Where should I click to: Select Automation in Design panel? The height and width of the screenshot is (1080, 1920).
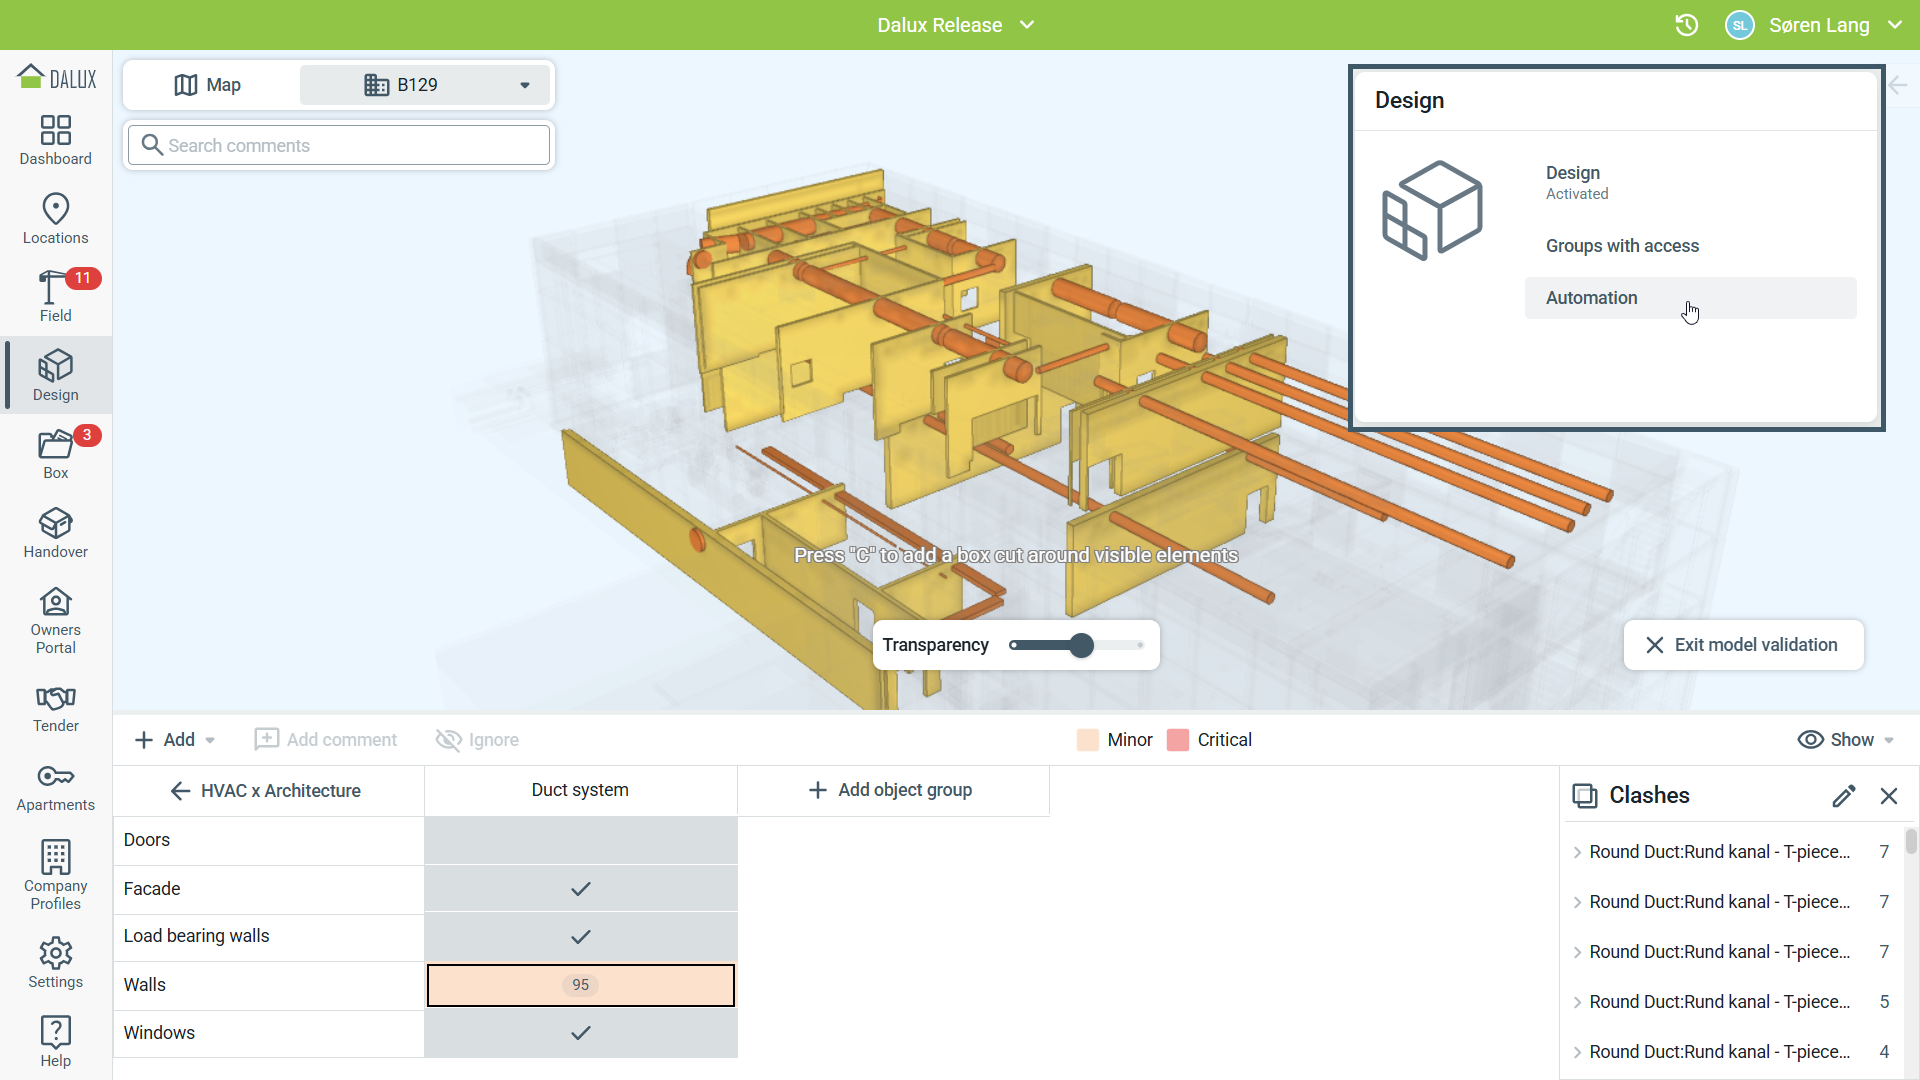click(x=1690, y=298)
